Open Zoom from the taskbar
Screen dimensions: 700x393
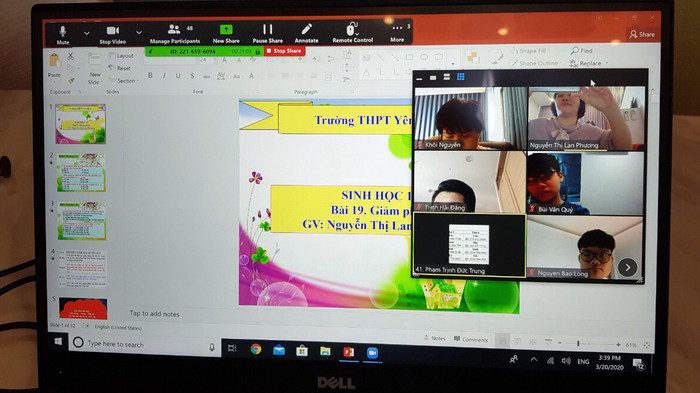point(372,353)
